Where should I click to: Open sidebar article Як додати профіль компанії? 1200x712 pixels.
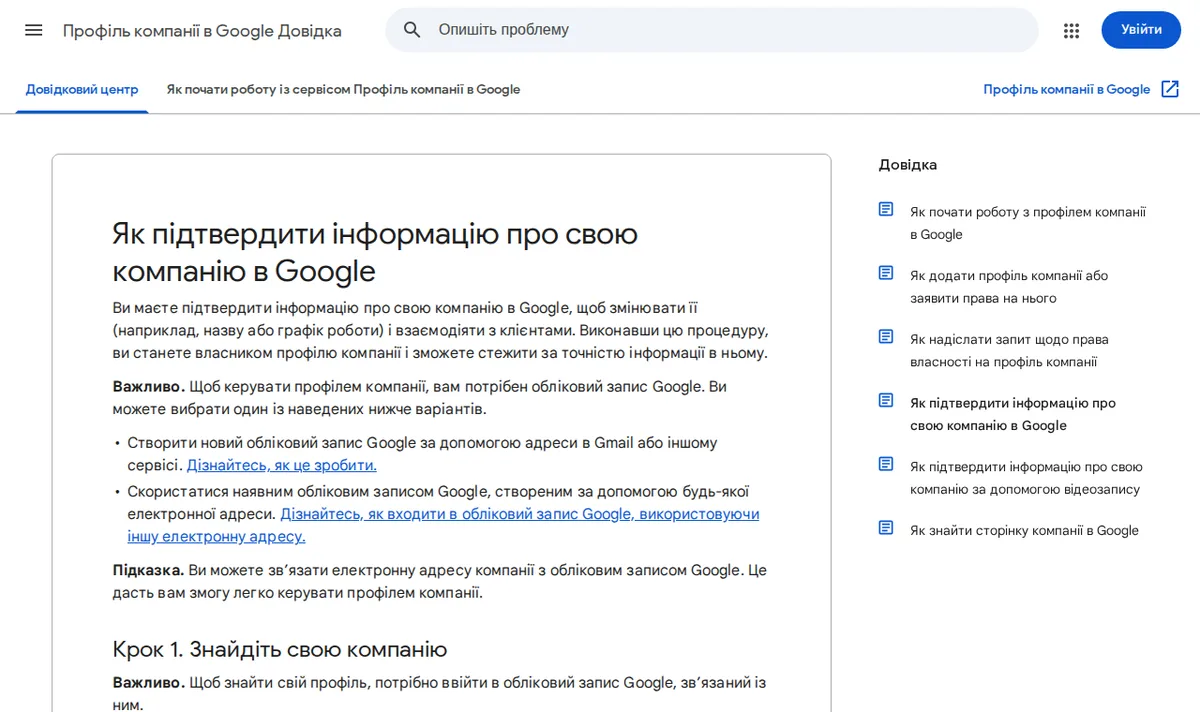tap(1009, 287)
